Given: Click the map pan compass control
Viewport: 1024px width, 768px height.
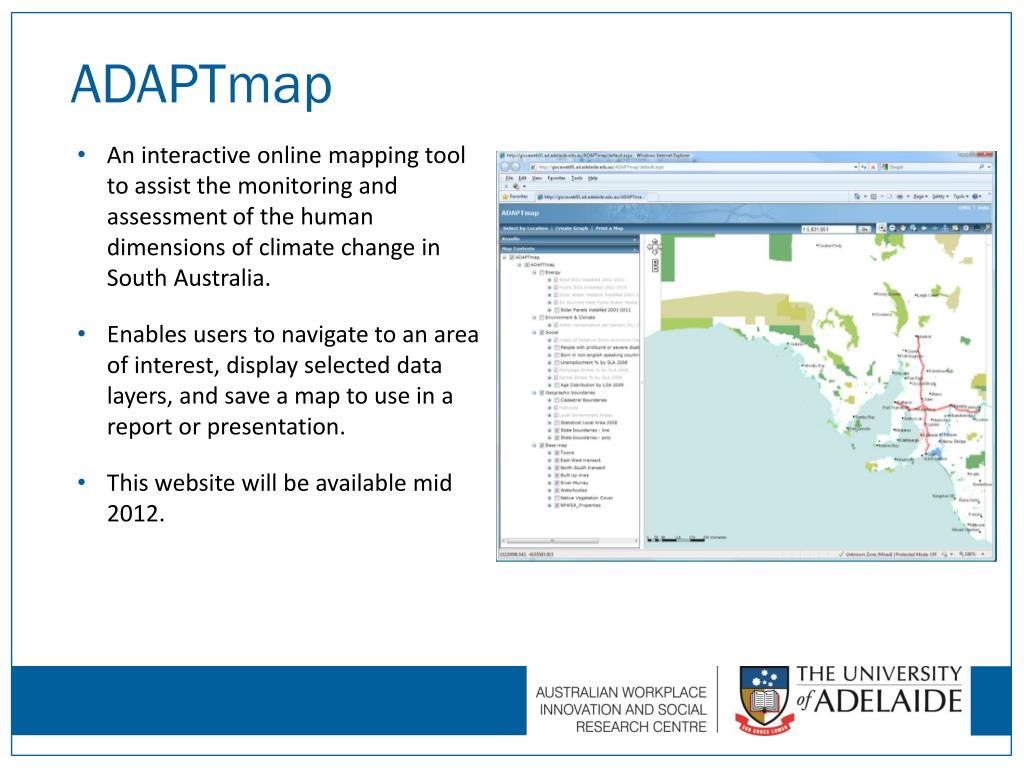Looking at the screenshot, I should tap(654, 247).
